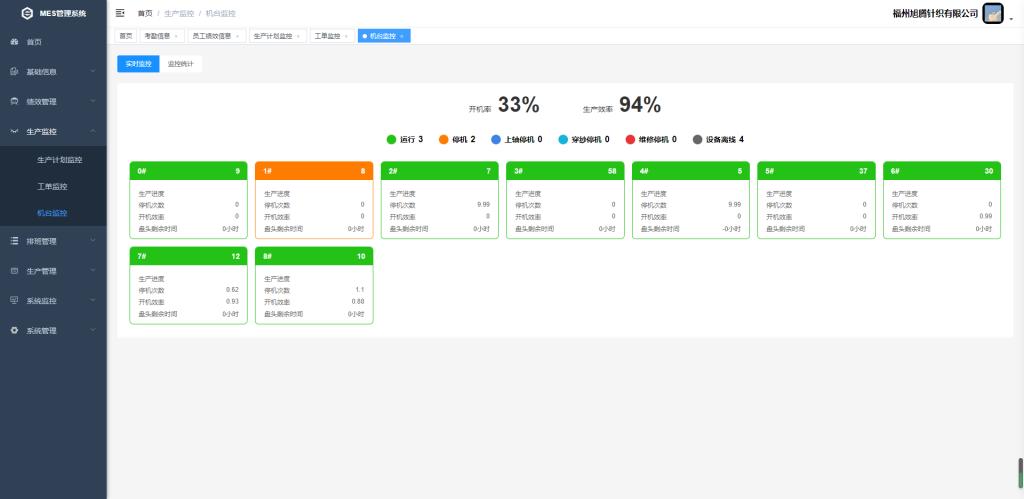Image resolution: width=1024 pixels, height=499 pixels.
Task: Click the 7# machine card header
Action: (x=188, y=256)
